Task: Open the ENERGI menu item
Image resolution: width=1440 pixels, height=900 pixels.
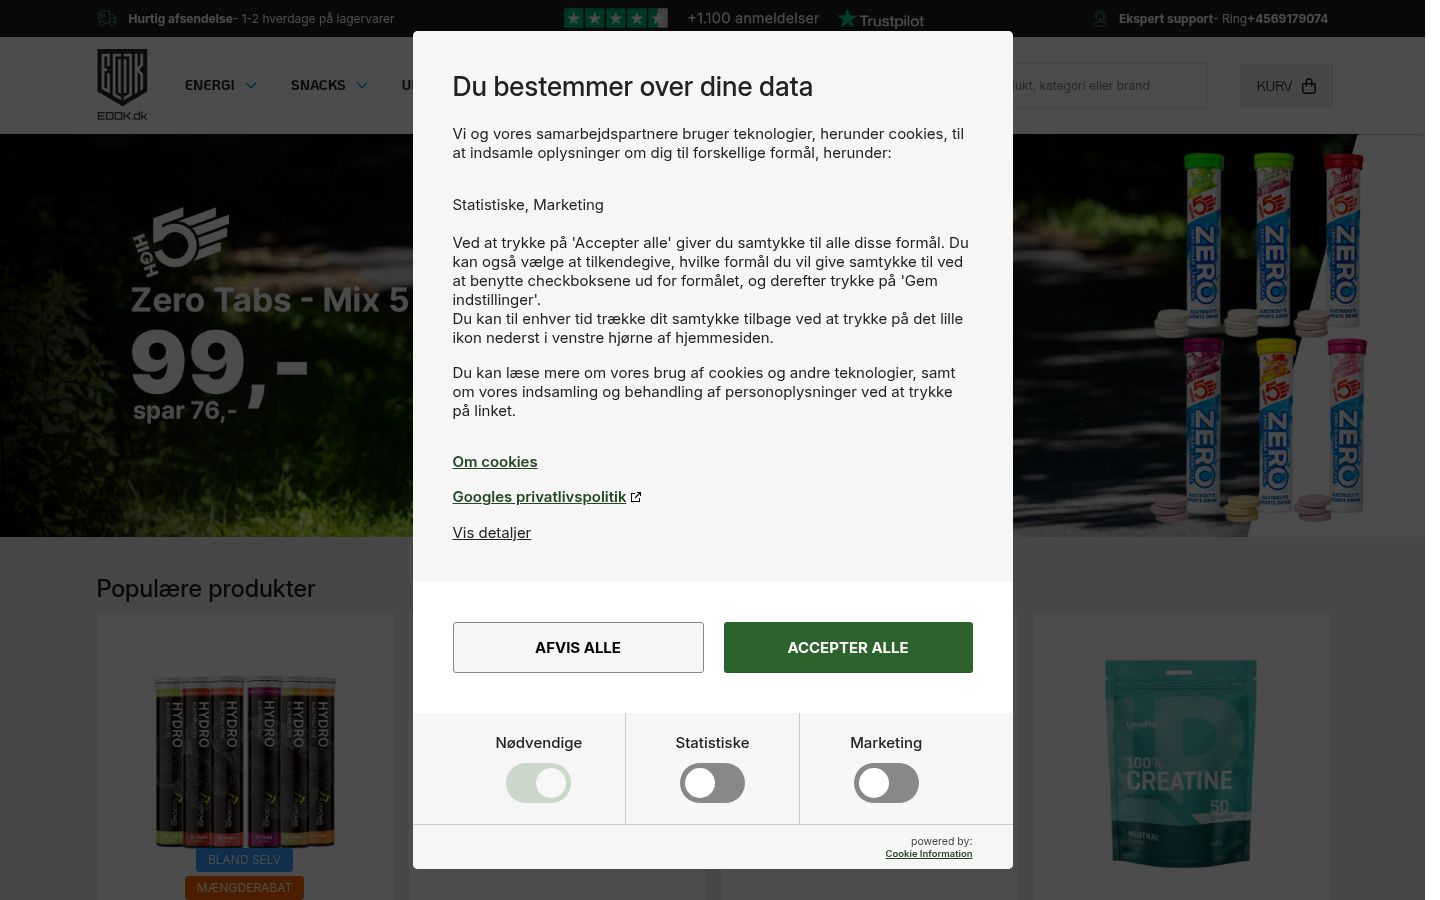Action: (209, 85)
